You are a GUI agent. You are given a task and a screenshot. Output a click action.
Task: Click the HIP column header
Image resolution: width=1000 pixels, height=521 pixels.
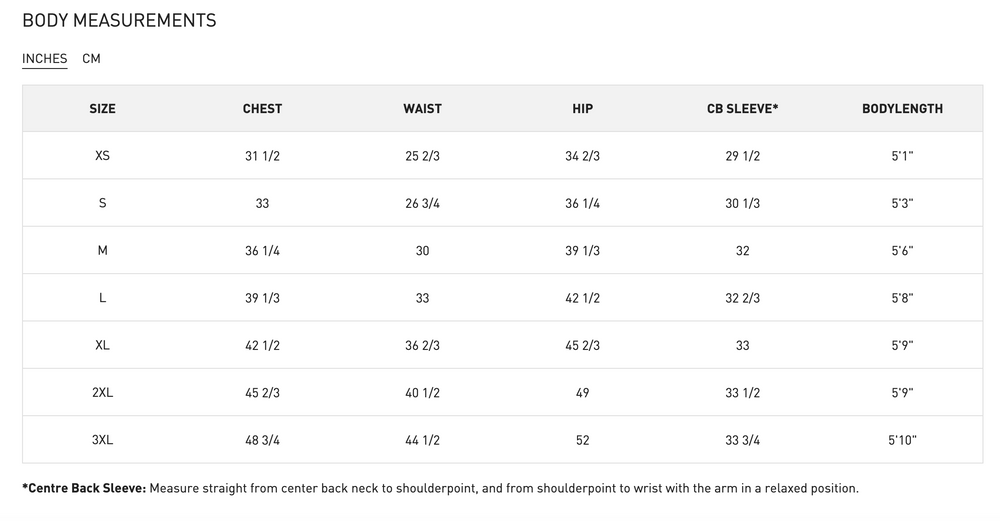coord(582,108)
